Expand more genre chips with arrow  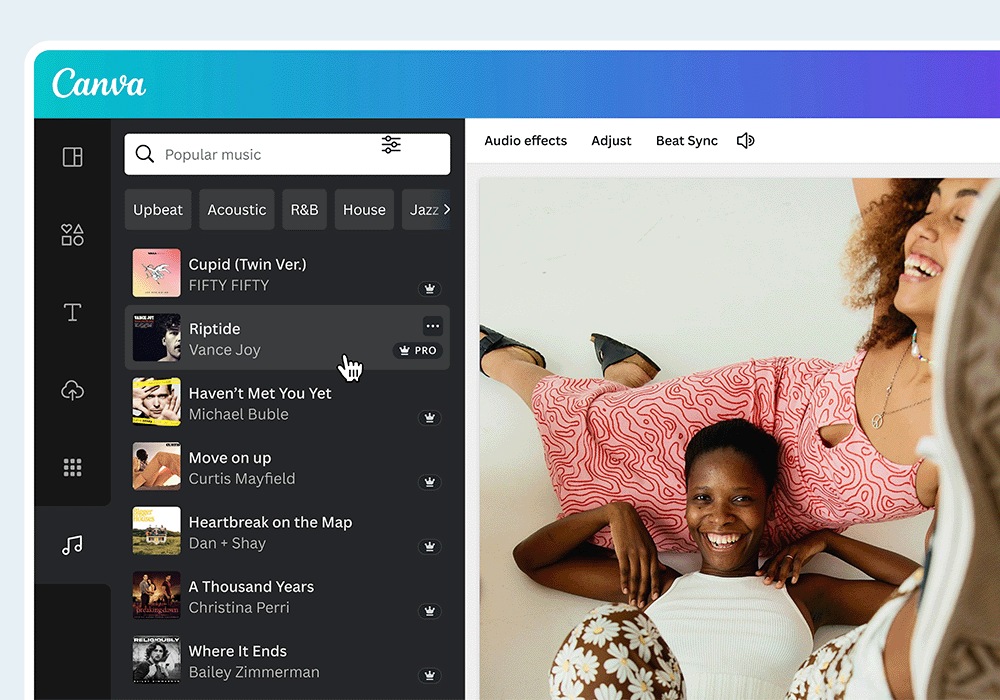[x=446, y=209]
